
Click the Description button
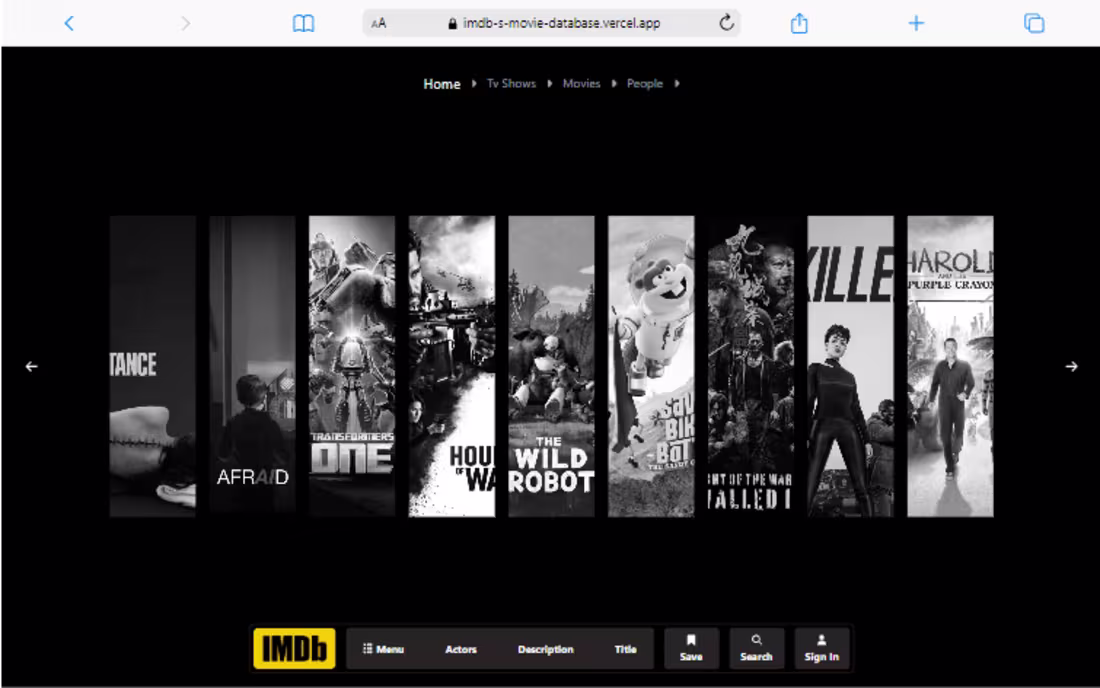[545, 648]
